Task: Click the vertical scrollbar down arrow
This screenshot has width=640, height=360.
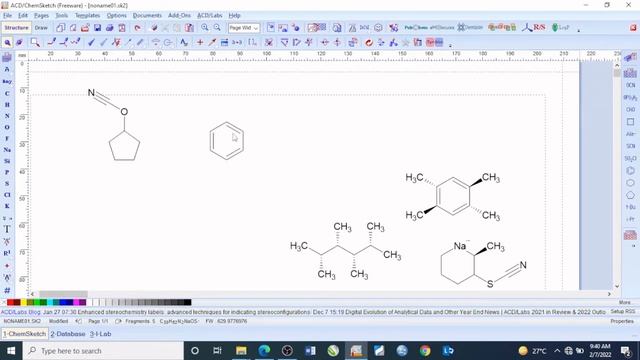Action: pos(617,286)
